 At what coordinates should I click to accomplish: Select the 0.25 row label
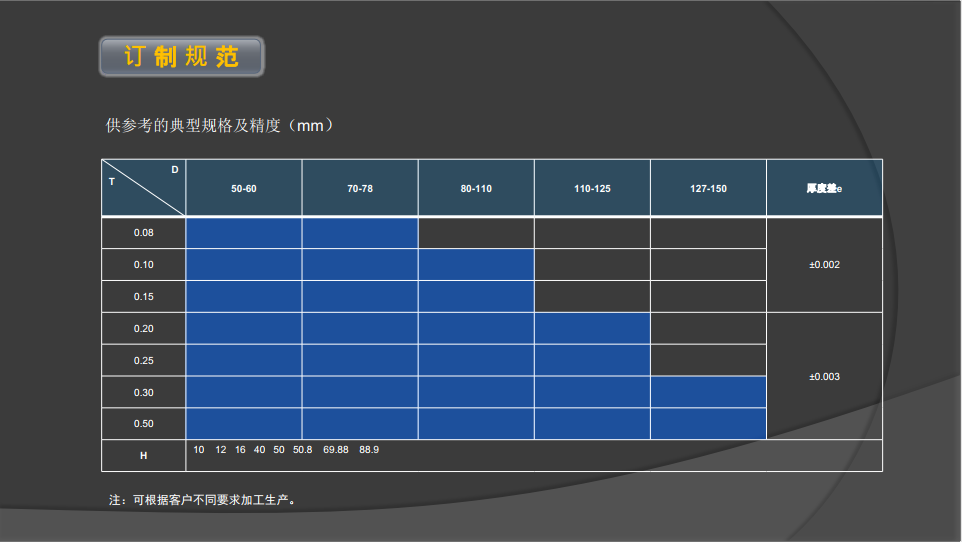pyautogui.click(x=144, y=361)
